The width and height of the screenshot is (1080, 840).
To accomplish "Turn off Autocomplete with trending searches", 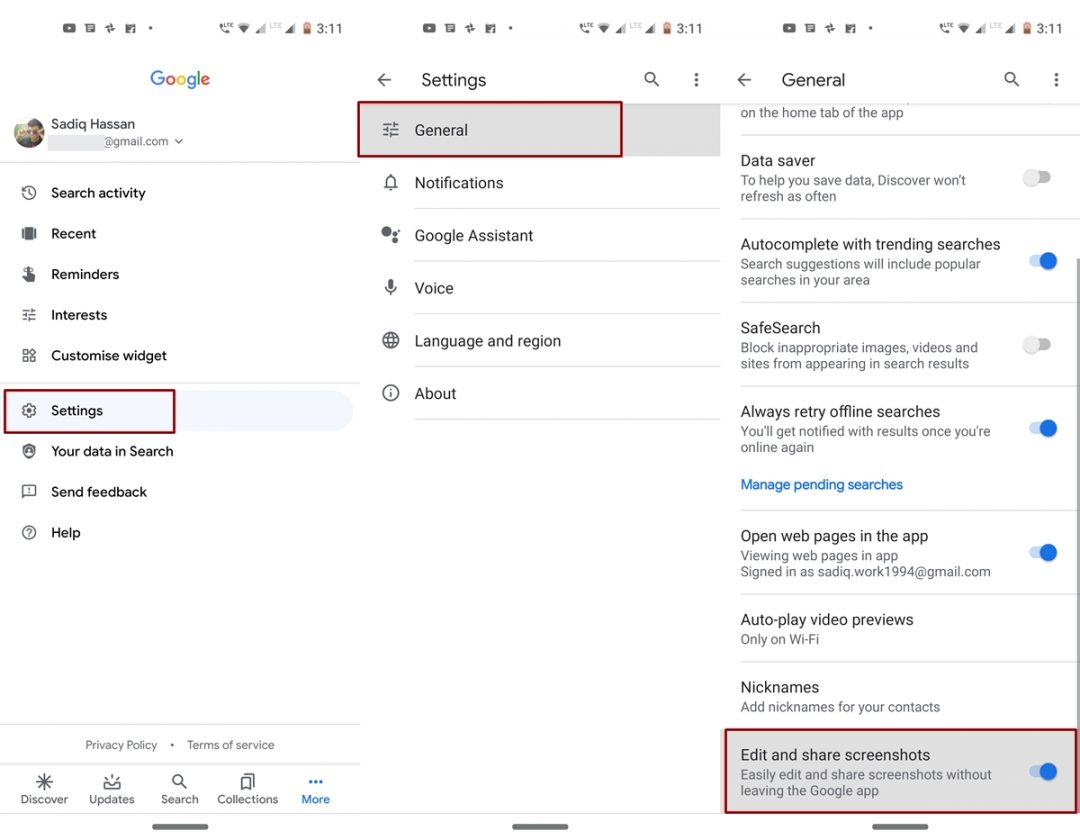I will (x=1043, y=261).
